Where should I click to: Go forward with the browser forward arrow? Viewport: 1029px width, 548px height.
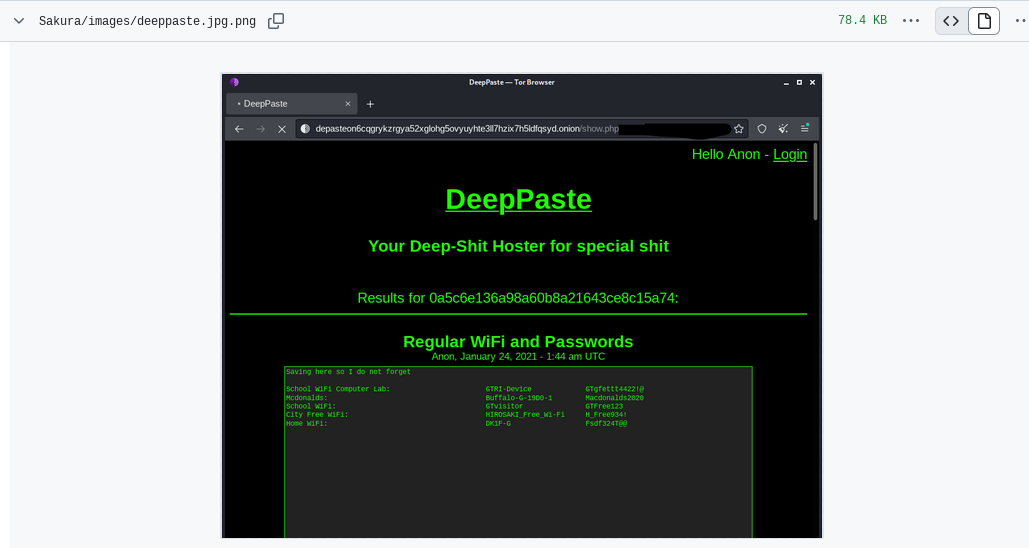click(261, 129)
